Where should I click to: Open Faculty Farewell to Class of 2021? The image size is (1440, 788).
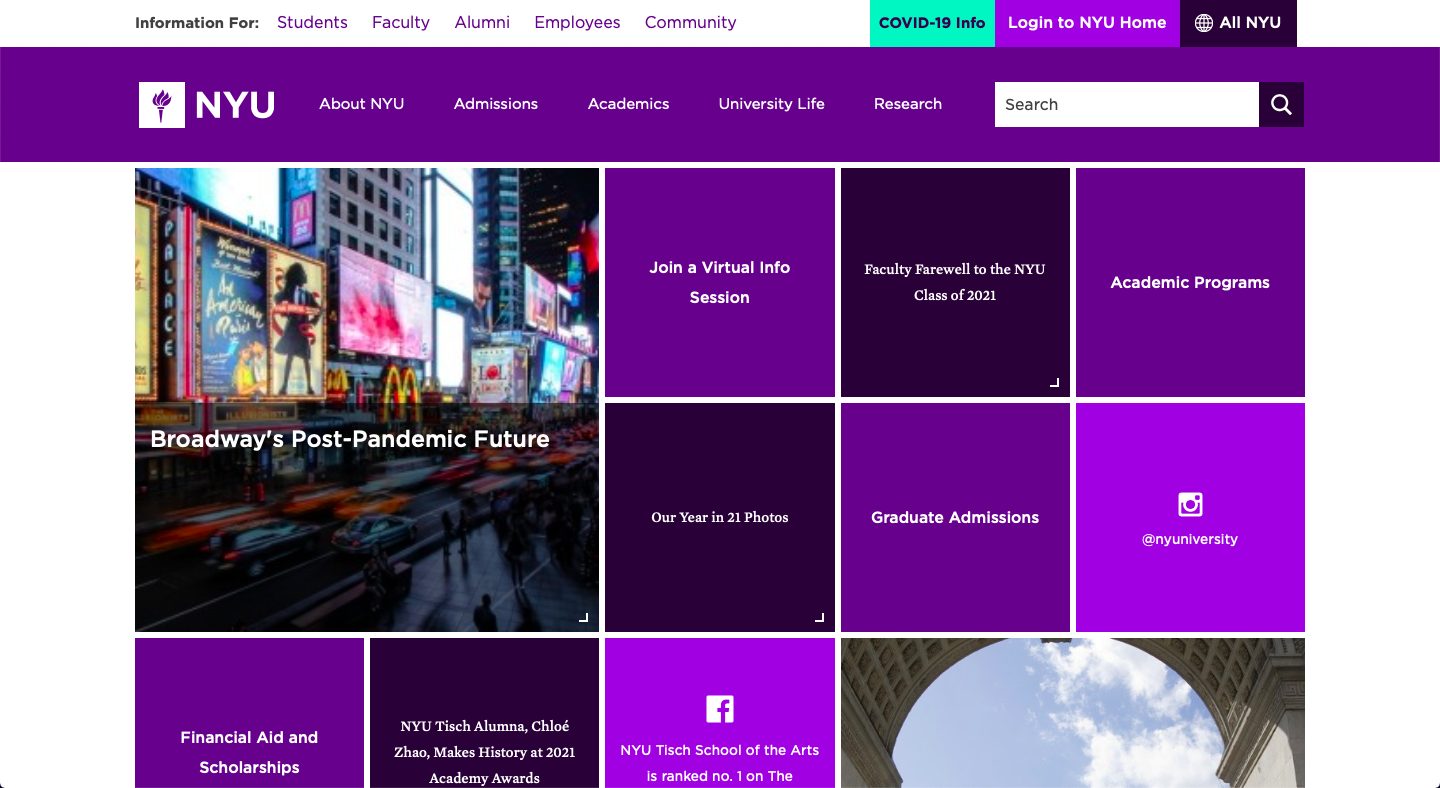(955, 282)
